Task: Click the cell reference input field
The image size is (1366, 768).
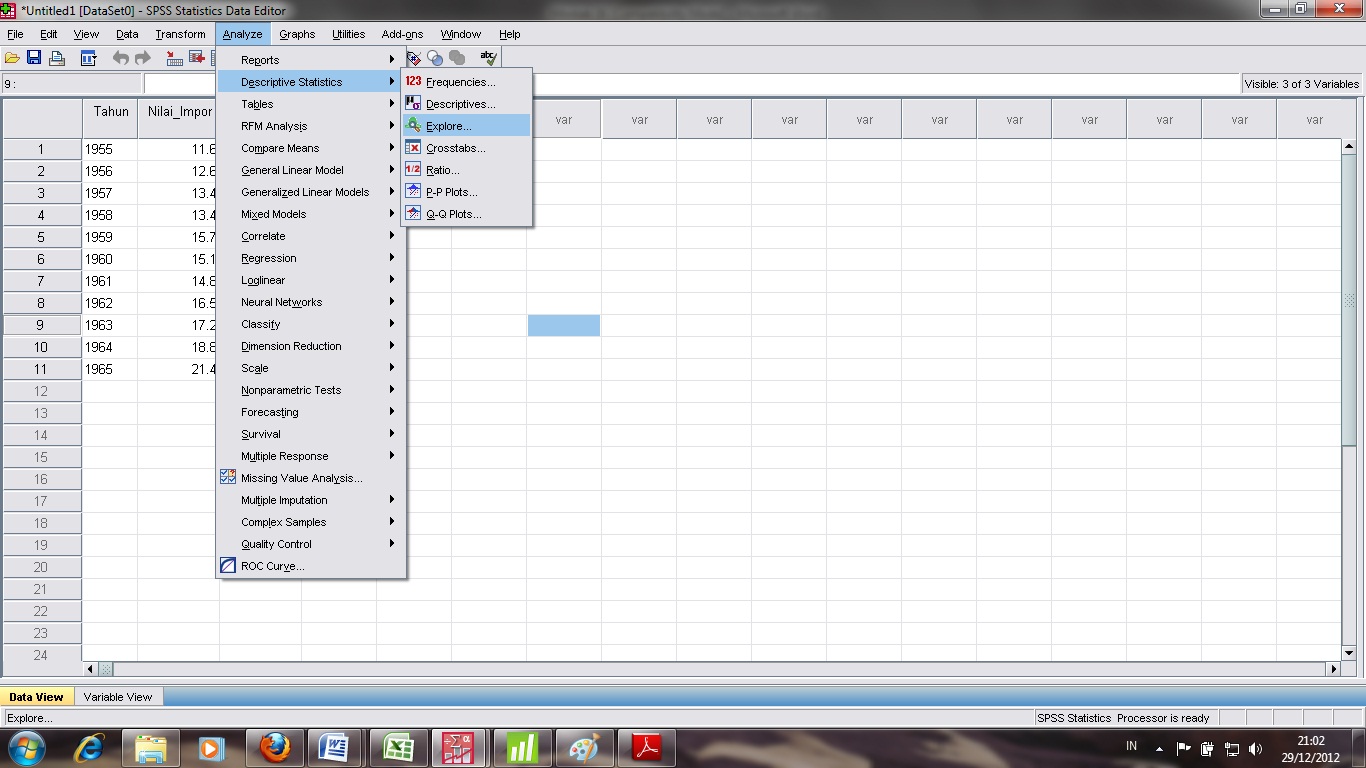Action: (x=70, y=83)
